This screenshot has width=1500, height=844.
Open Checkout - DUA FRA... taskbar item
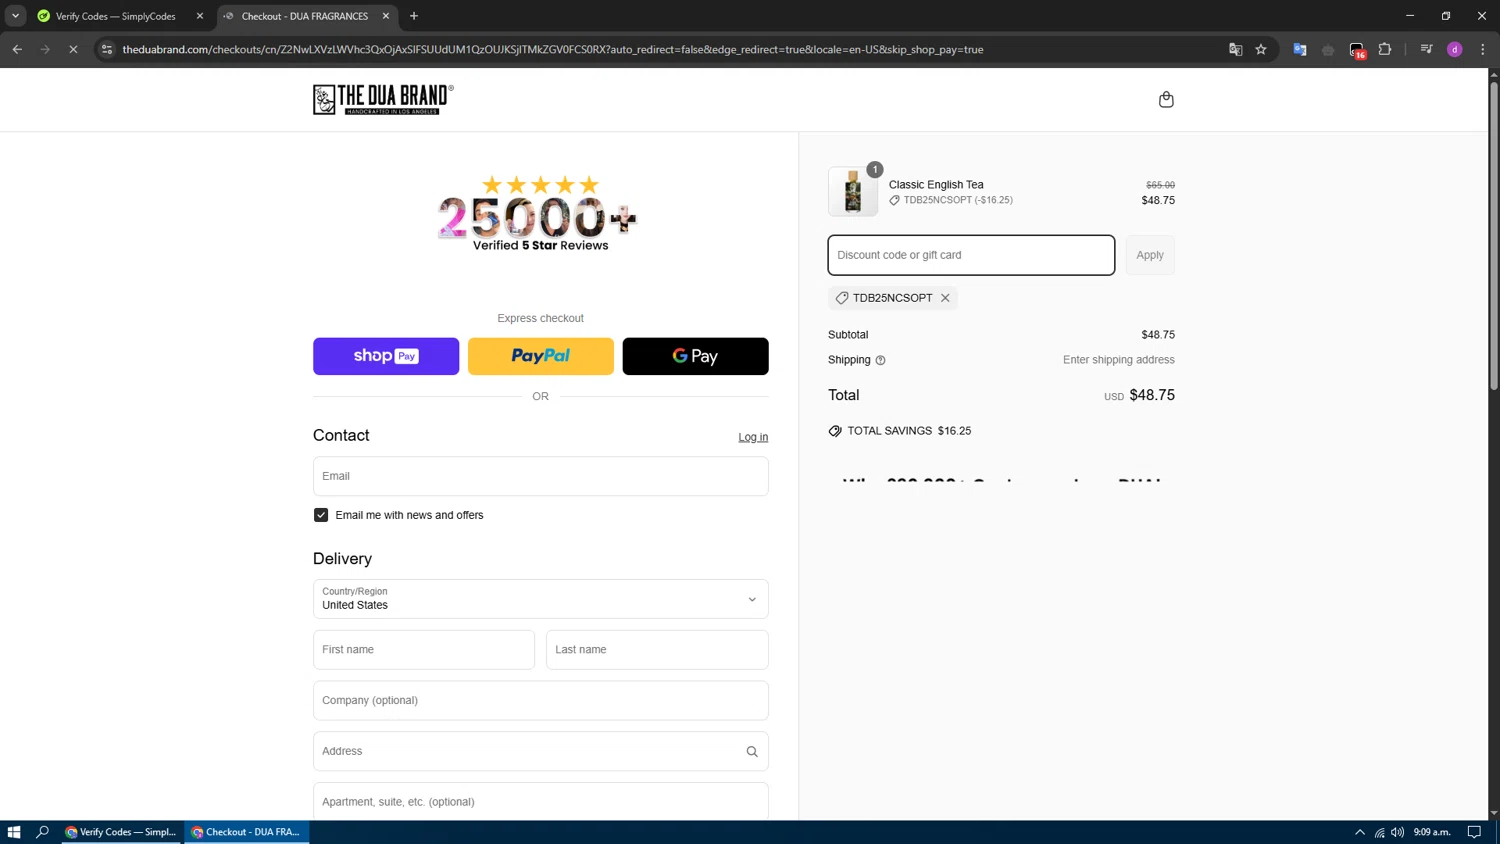(247, 832)
